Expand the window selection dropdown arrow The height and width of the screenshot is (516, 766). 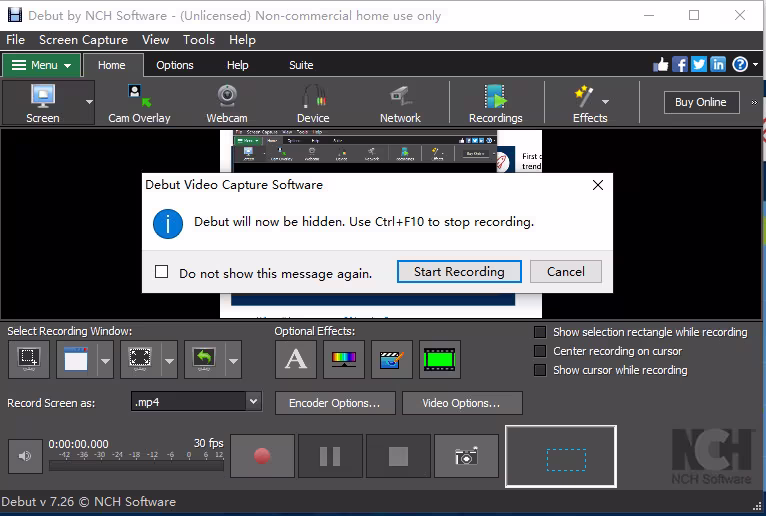[105, 360]
